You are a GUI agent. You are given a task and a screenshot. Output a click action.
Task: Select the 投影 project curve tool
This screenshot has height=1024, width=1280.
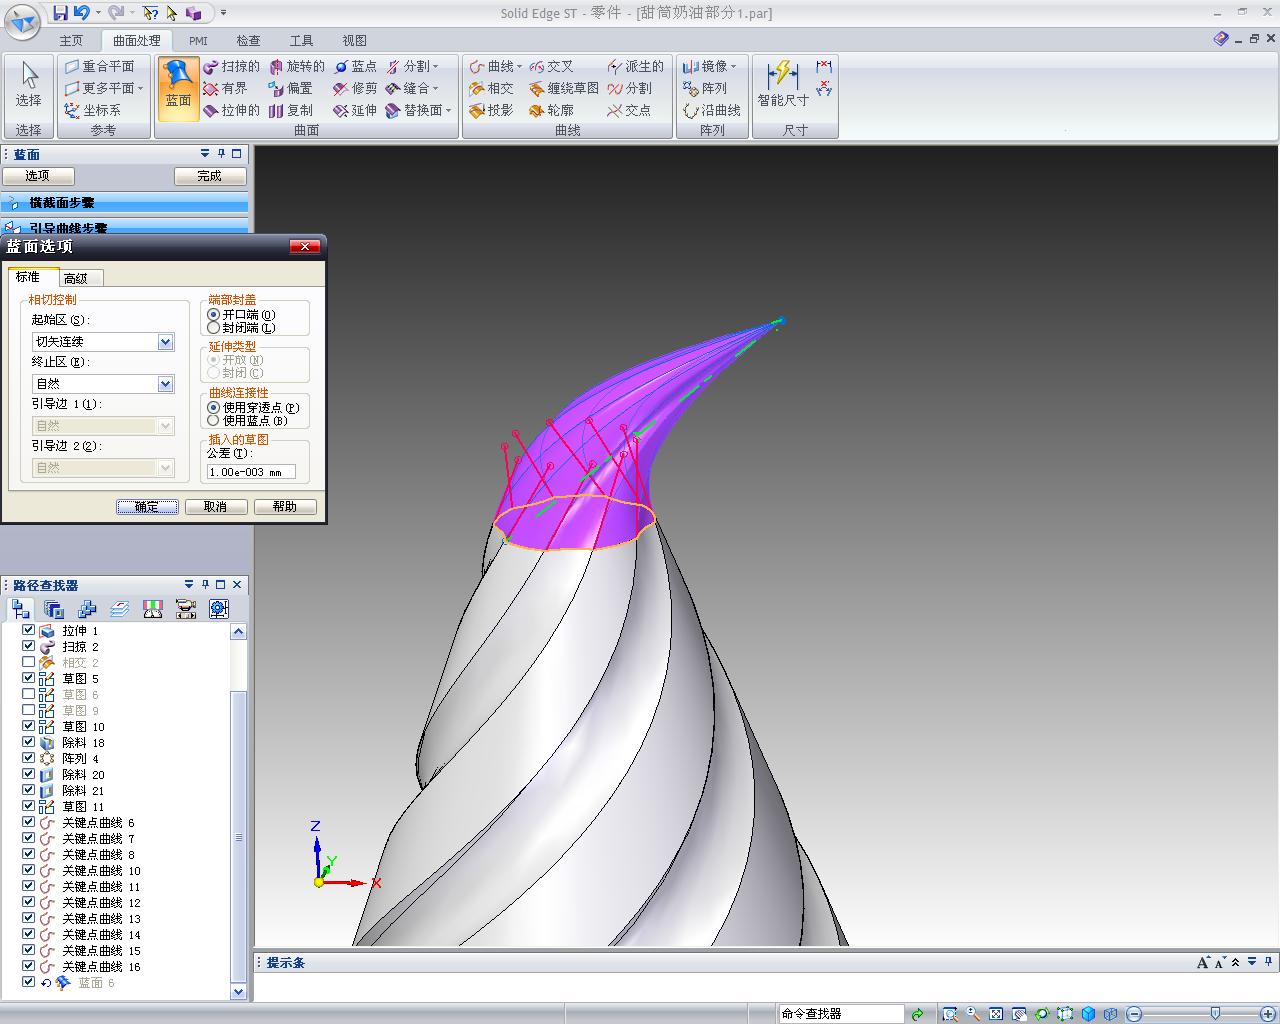491,110
